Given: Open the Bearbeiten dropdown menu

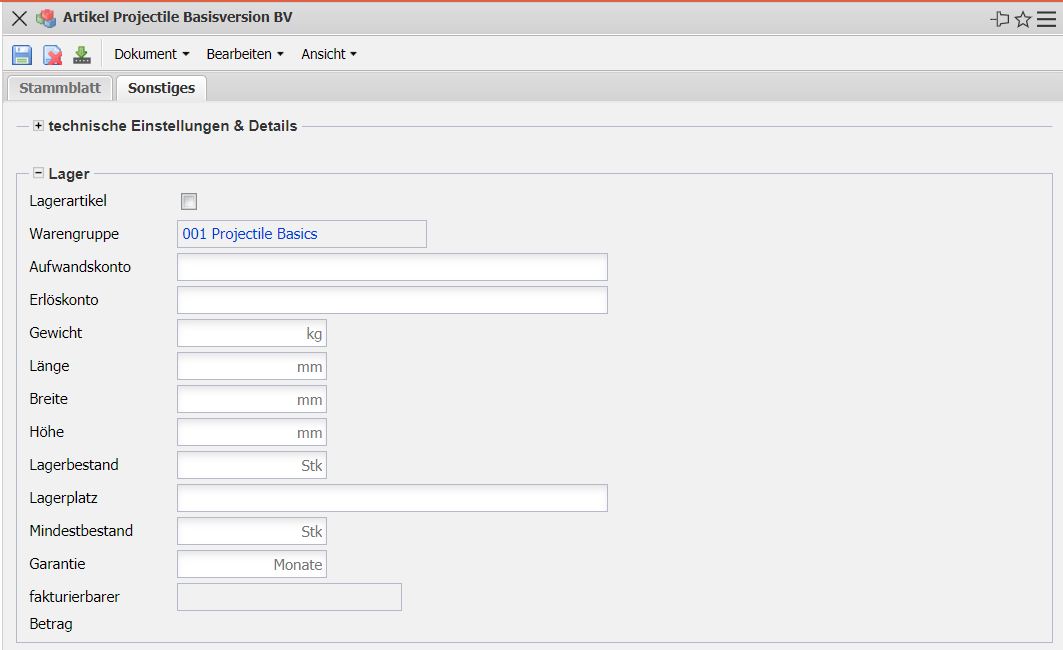Looking at the screenshot, I should 245,54.
